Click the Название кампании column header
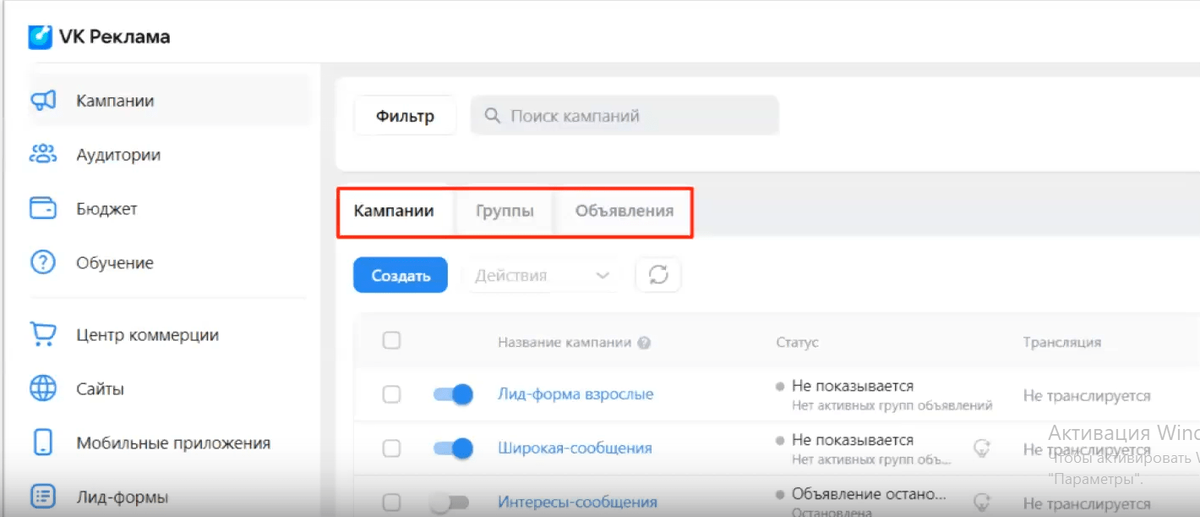 coord(564,342)
